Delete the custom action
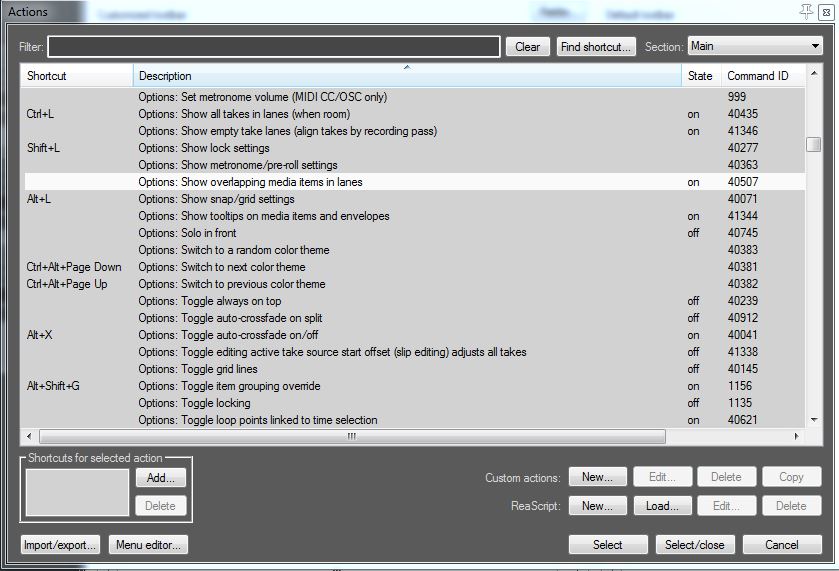Image resolution: width=839 pixels, height=571 pixels. pos(727,477)
